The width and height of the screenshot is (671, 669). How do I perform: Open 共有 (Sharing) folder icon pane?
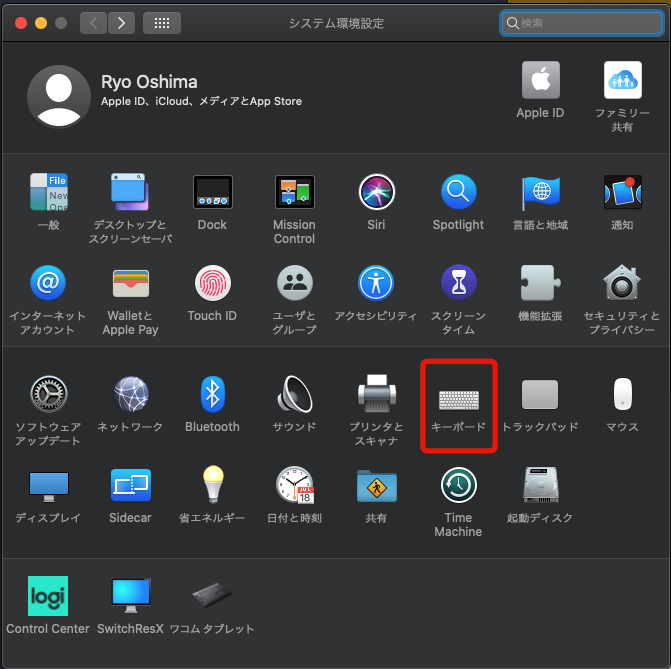[x=377, y=486]
